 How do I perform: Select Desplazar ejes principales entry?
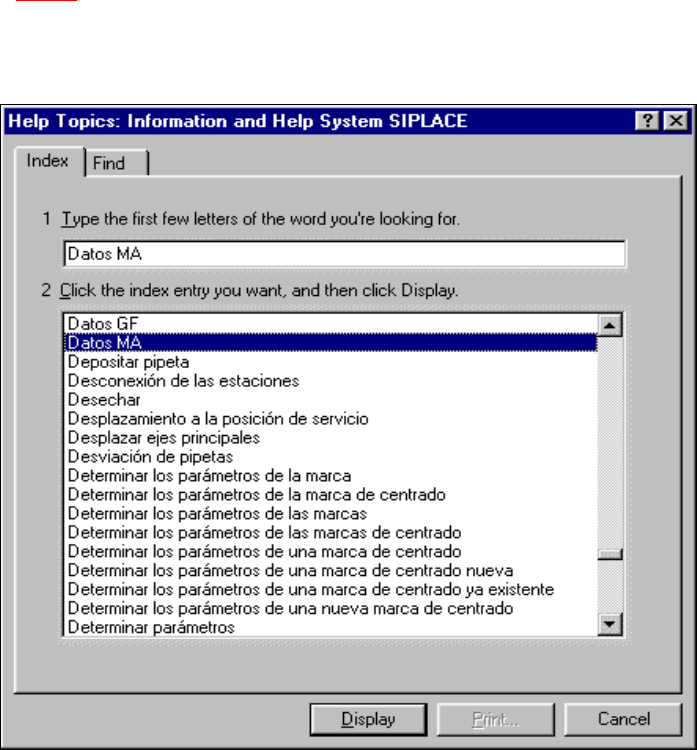tap(331, 438)
